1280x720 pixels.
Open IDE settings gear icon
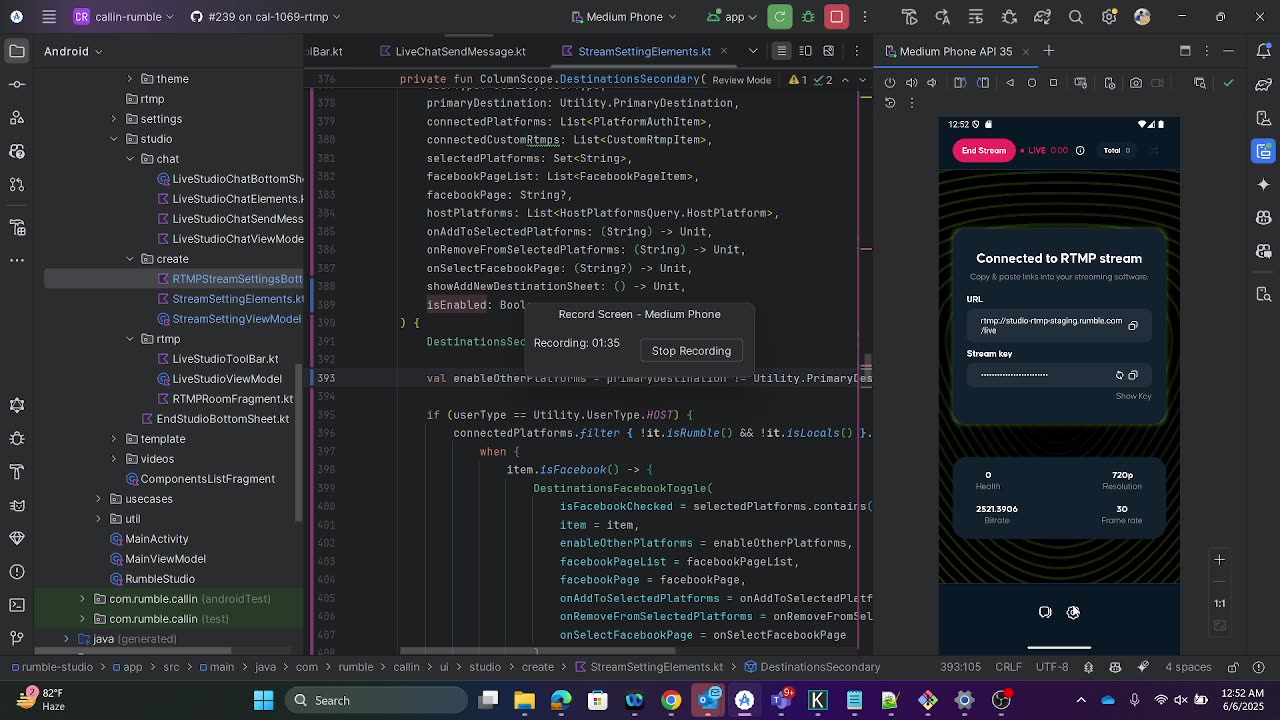[1109, 17]
